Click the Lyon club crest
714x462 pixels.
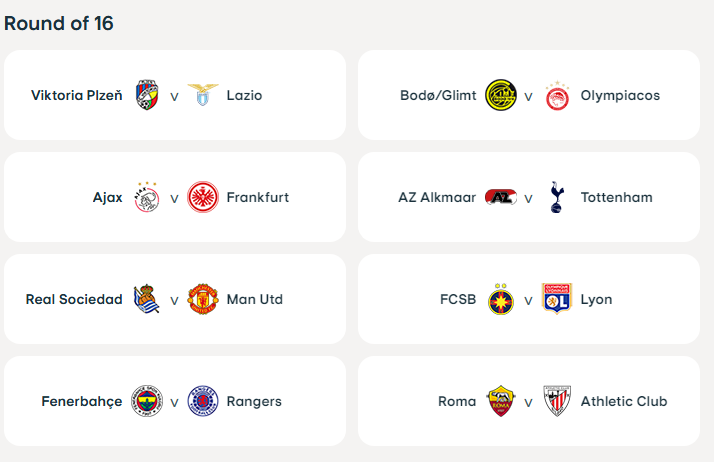(x=557, y=299)
